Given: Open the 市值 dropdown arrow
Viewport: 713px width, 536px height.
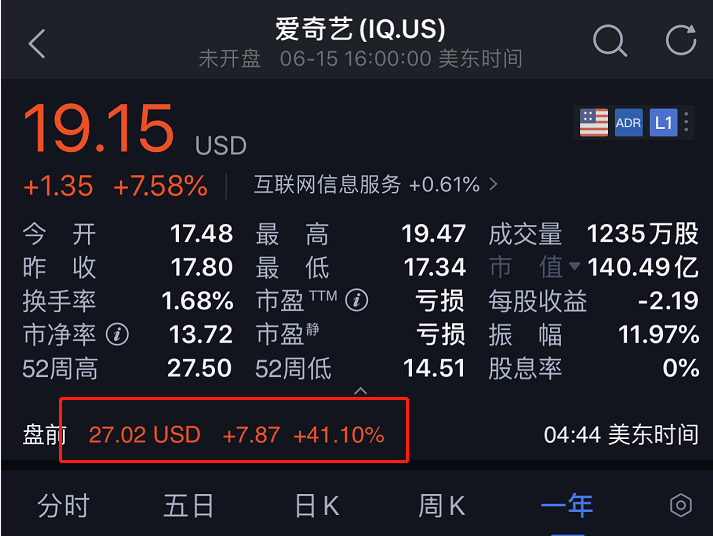Looking at the screenshot, I should point(574,267).
